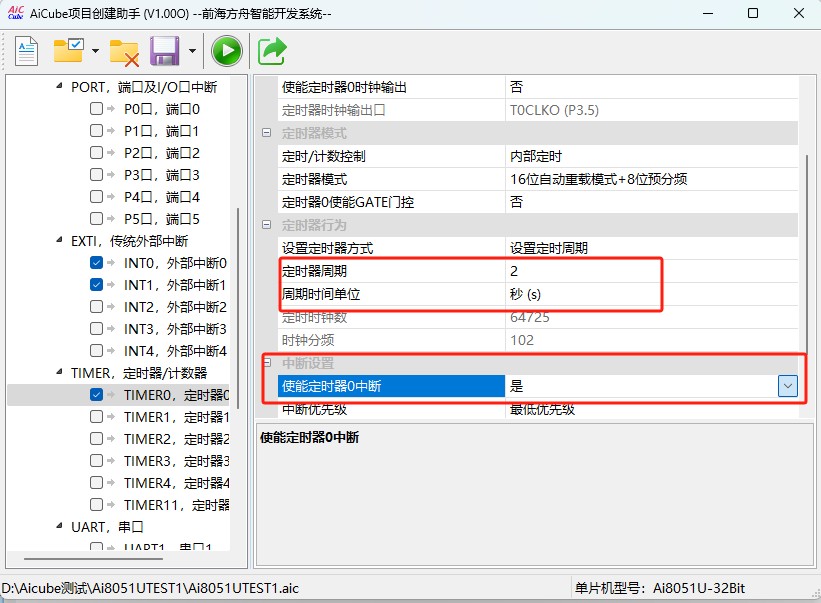Select the INT2 外部中断2 tree row
Viewport: 821px width, 603px height.
pyautogui.click(x=118, y=306)
